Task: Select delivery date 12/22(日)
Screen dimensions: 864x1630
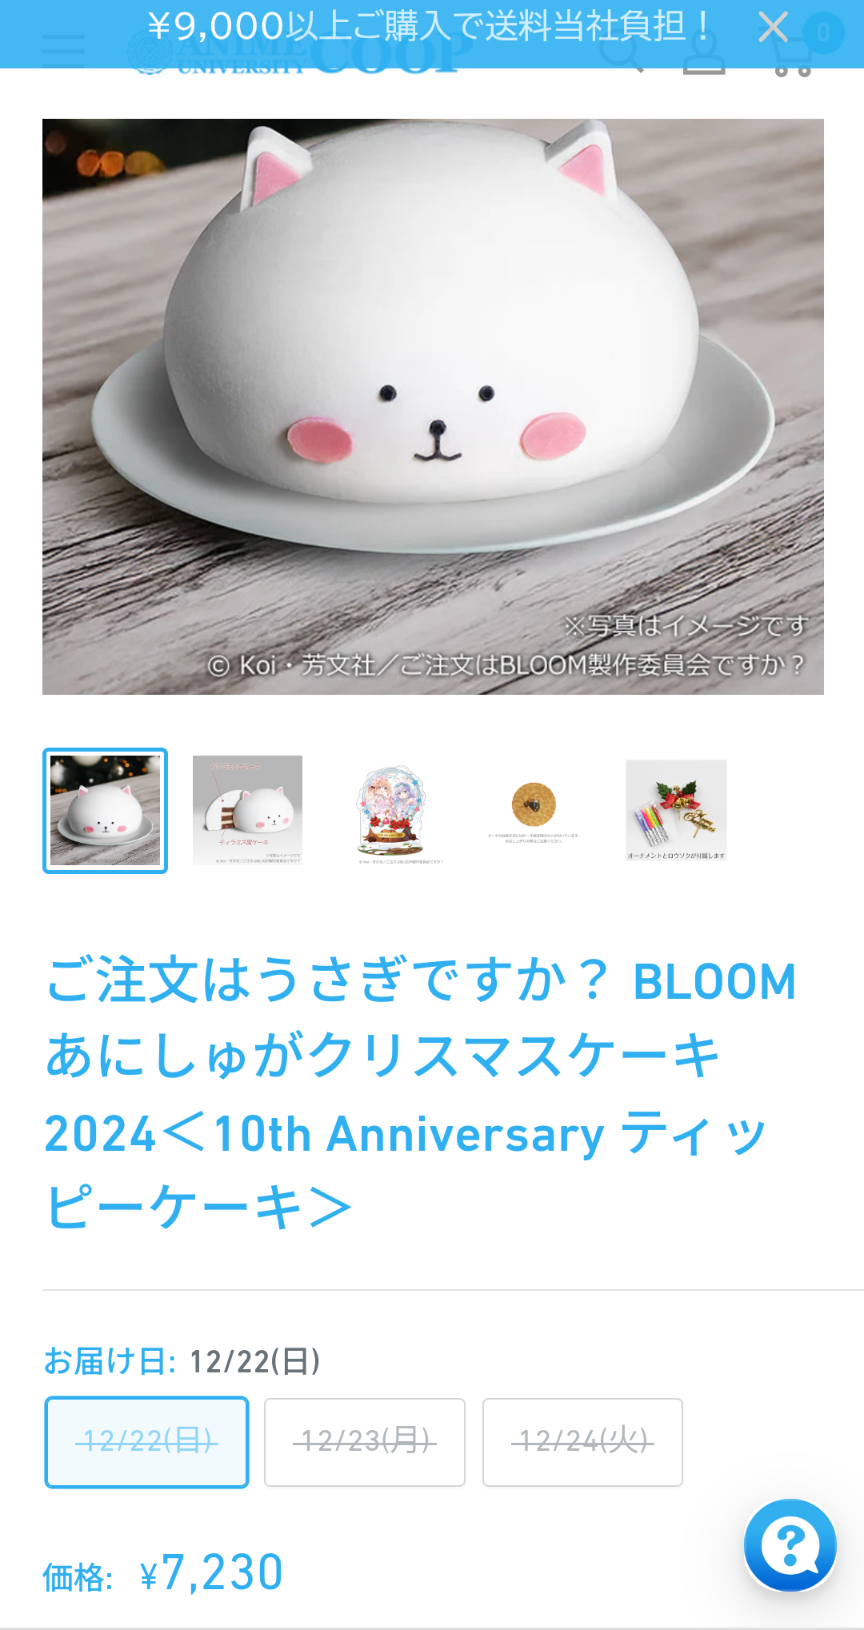Action: pyautogui.click(x=147, y=1442)
